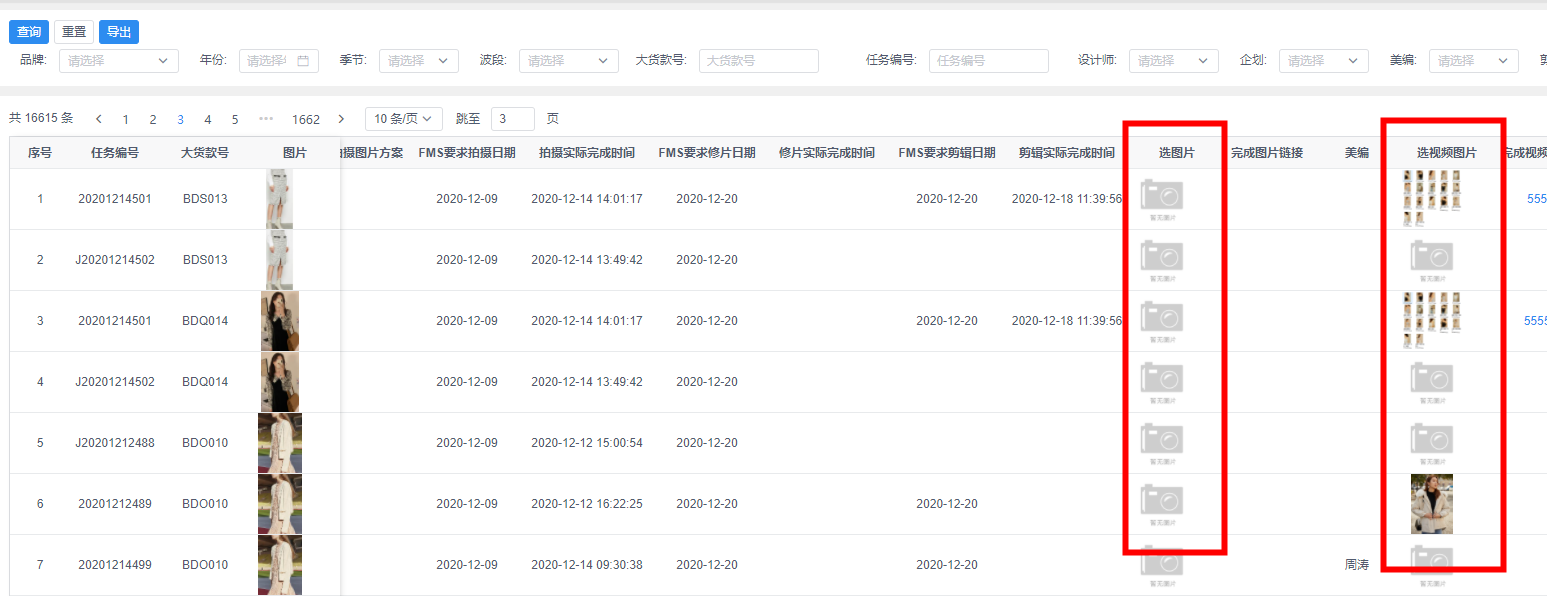Go to the previous page arrow
This screenshot has width=1547, height=596.
(x=99, y=119)
